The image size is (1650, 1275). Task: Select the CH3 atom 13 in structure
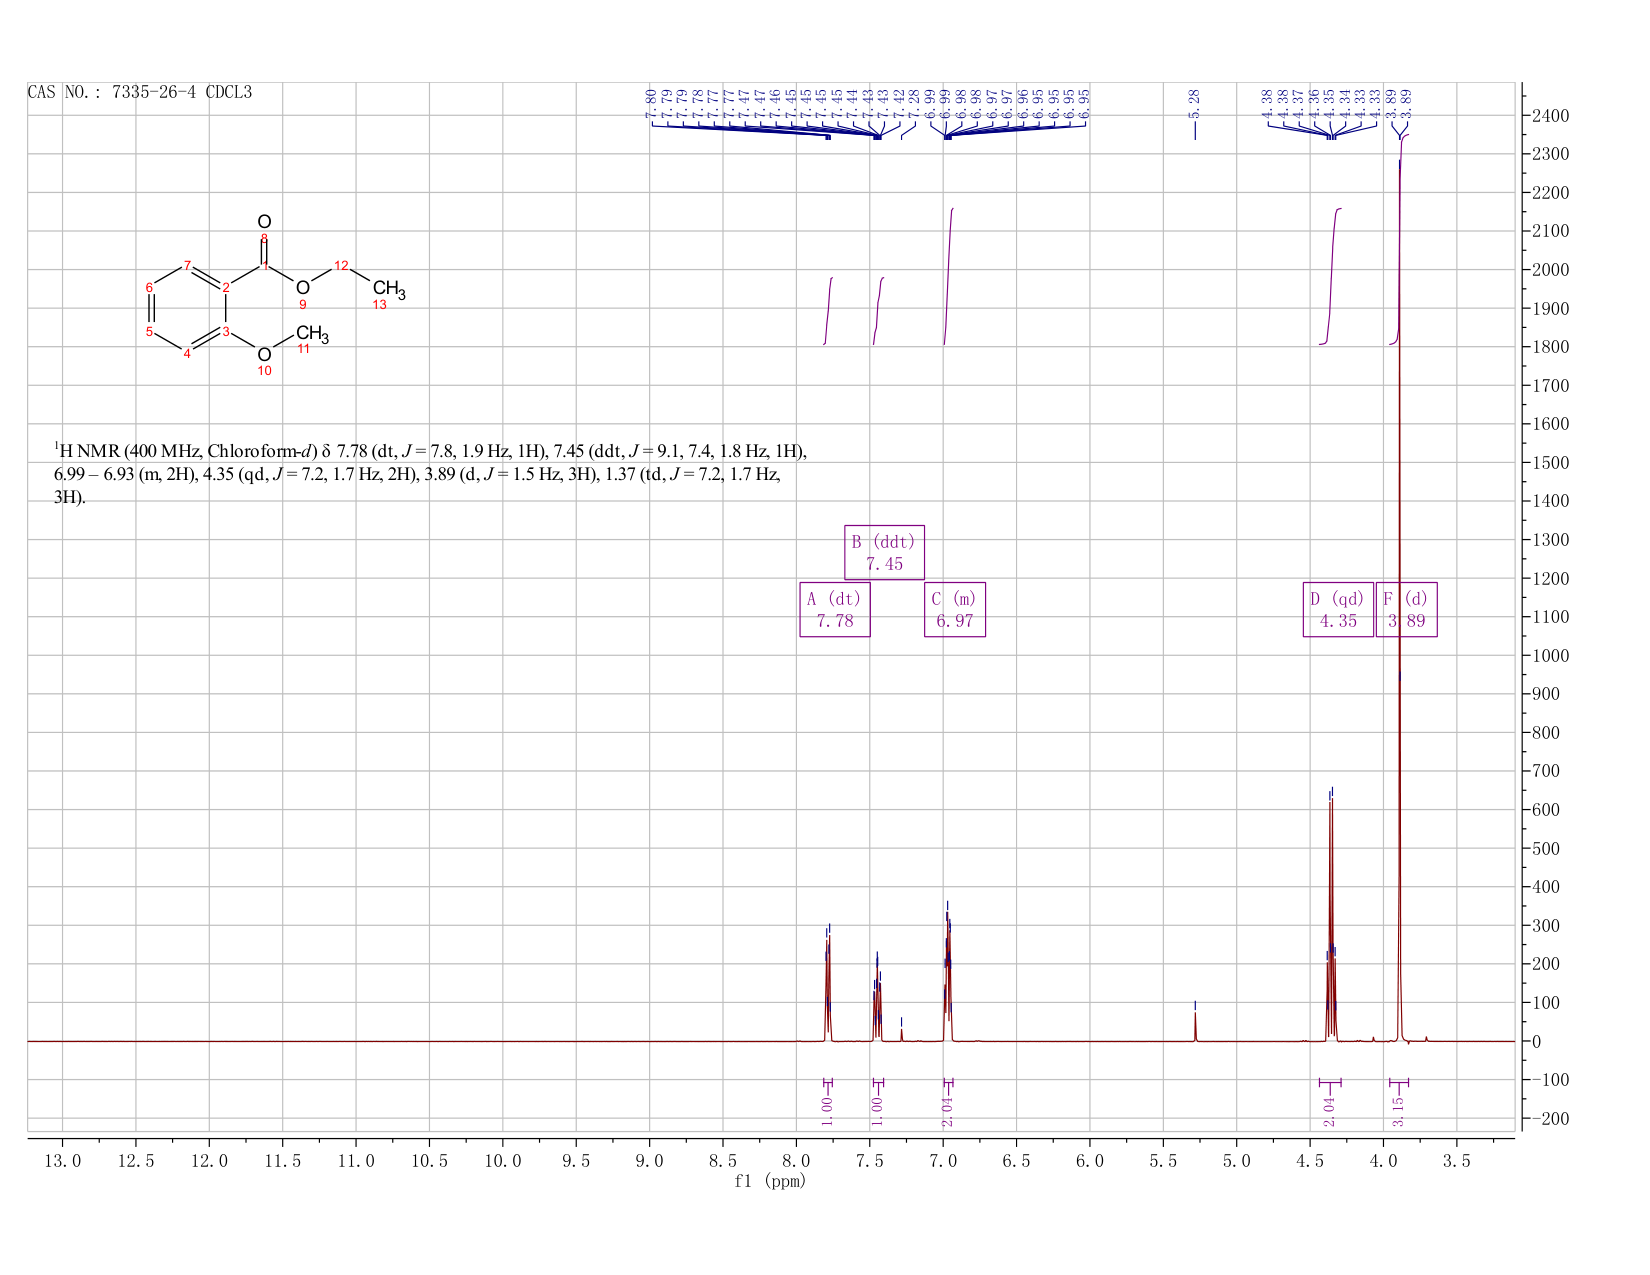[388, 291]
